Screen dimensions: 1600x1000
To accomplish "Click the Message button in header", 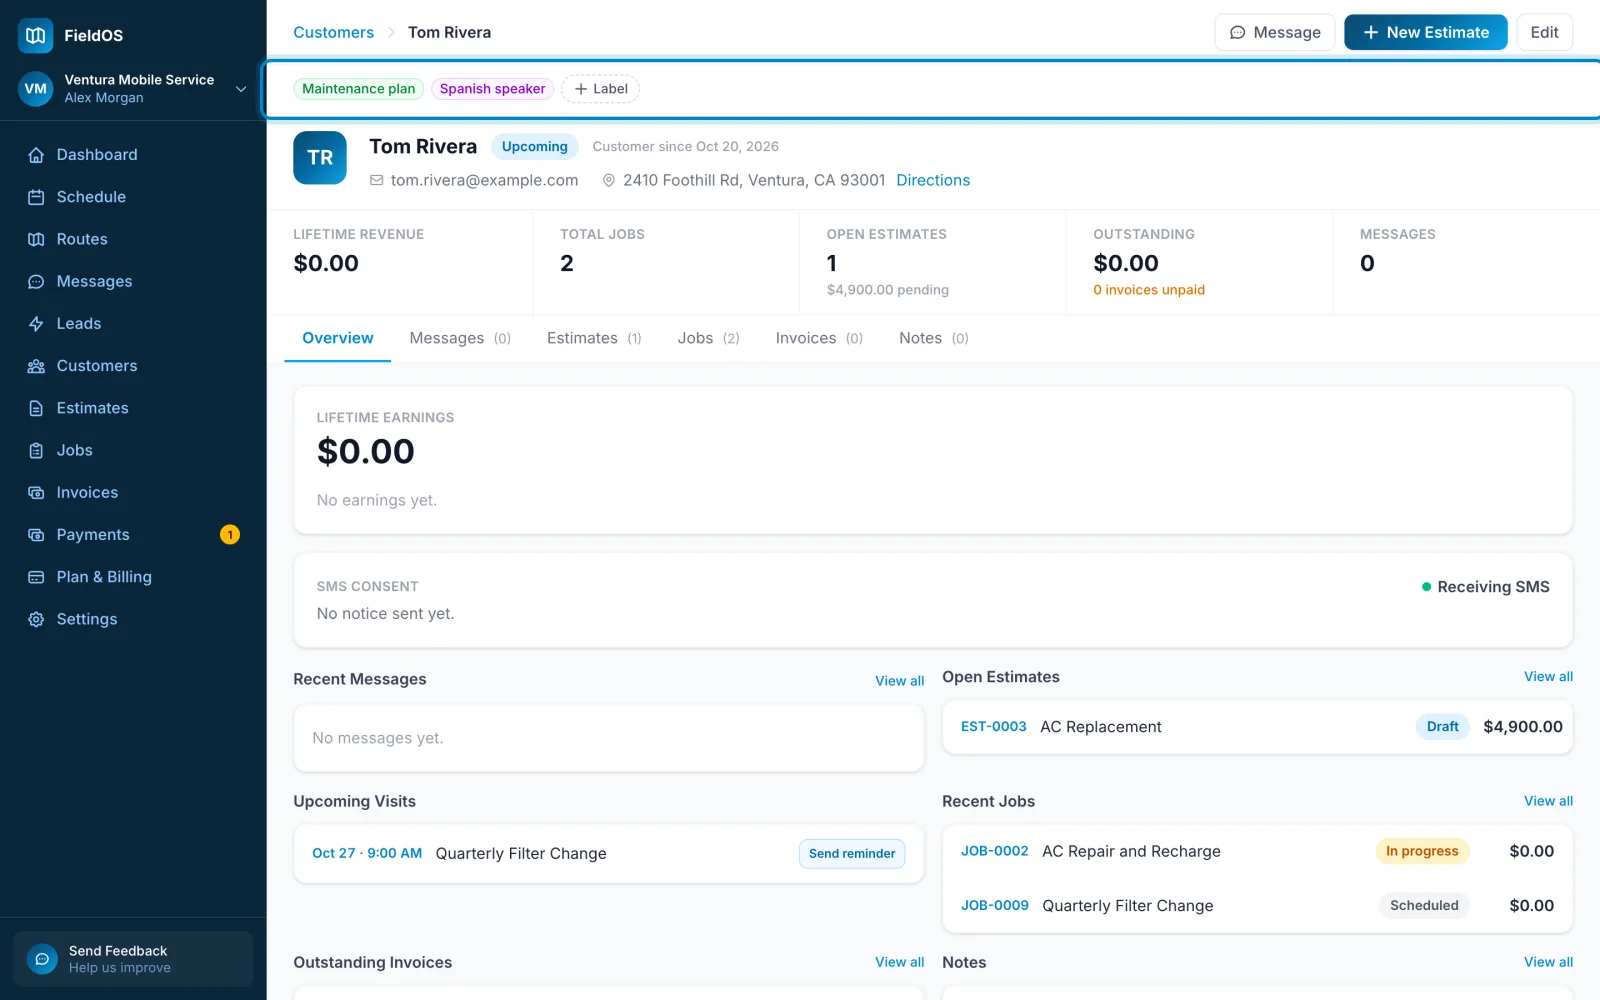I will coord(1275,32).
